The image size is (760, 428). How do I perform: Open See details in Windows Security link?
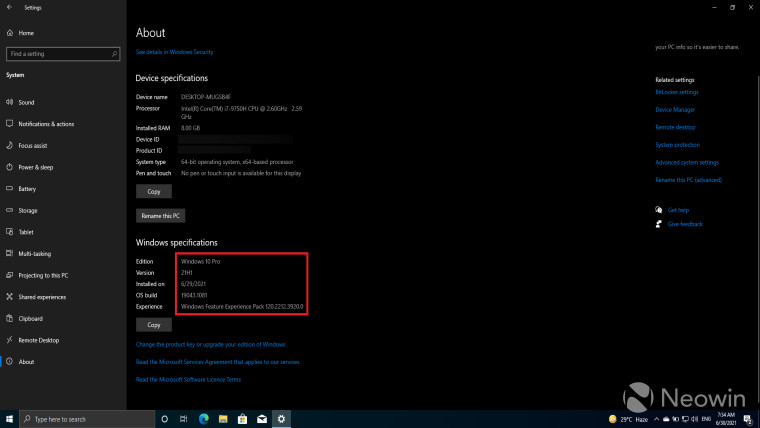174,52
